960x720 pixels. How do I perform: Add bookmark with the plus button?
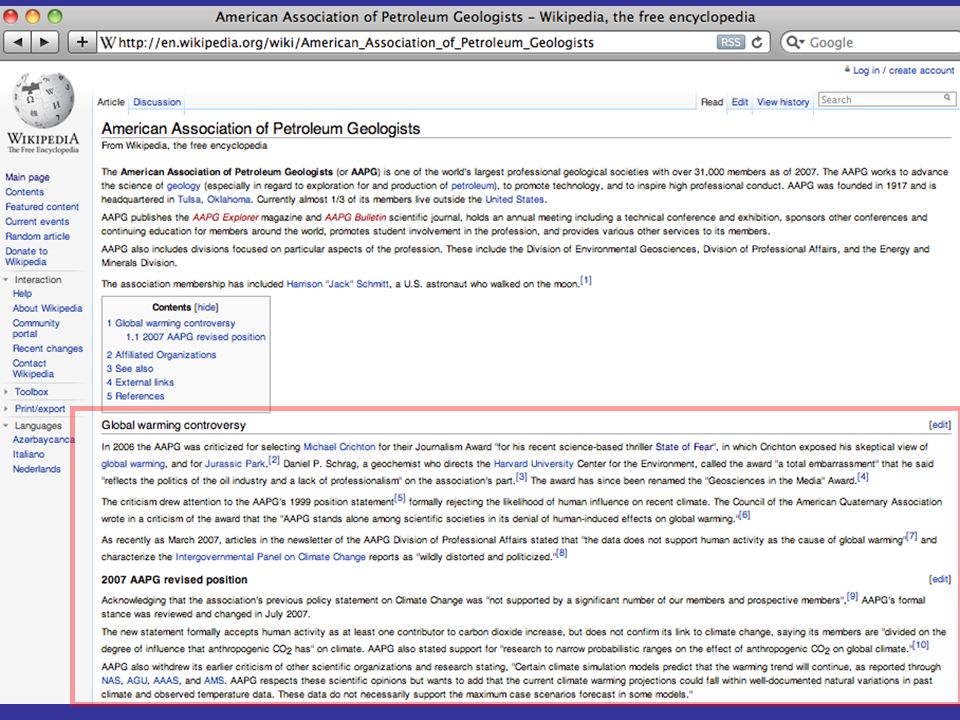pyautogui.click(x=82, y=42)
